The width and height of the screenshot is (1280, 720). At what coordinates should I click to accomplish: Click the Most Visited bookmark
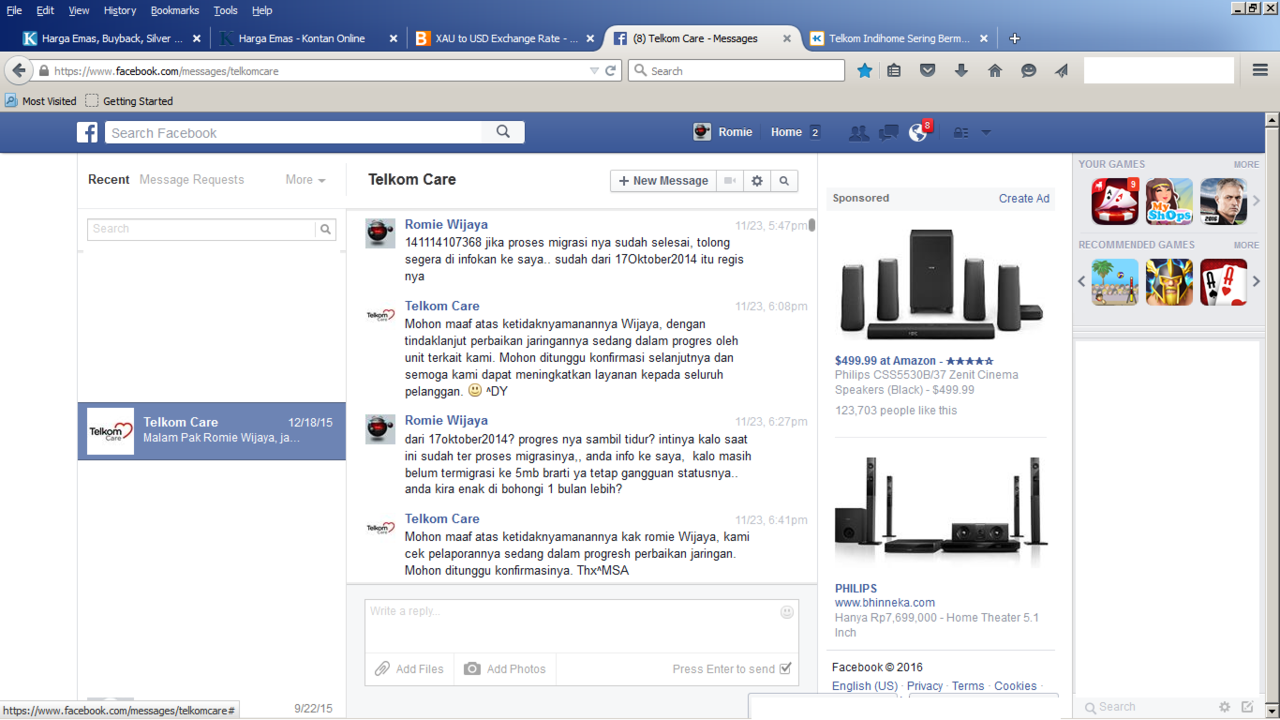coord(41,101)
